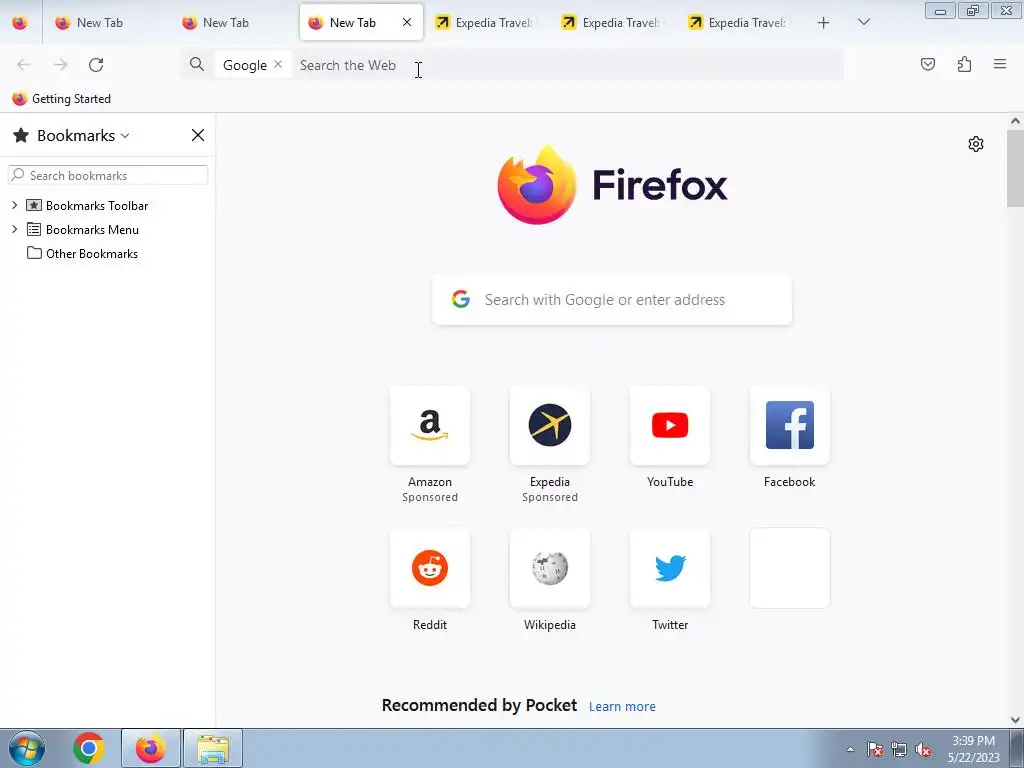Open the new tab personalize gear icon
This screenshot has width=1024, height=768.
click(976, 144)
